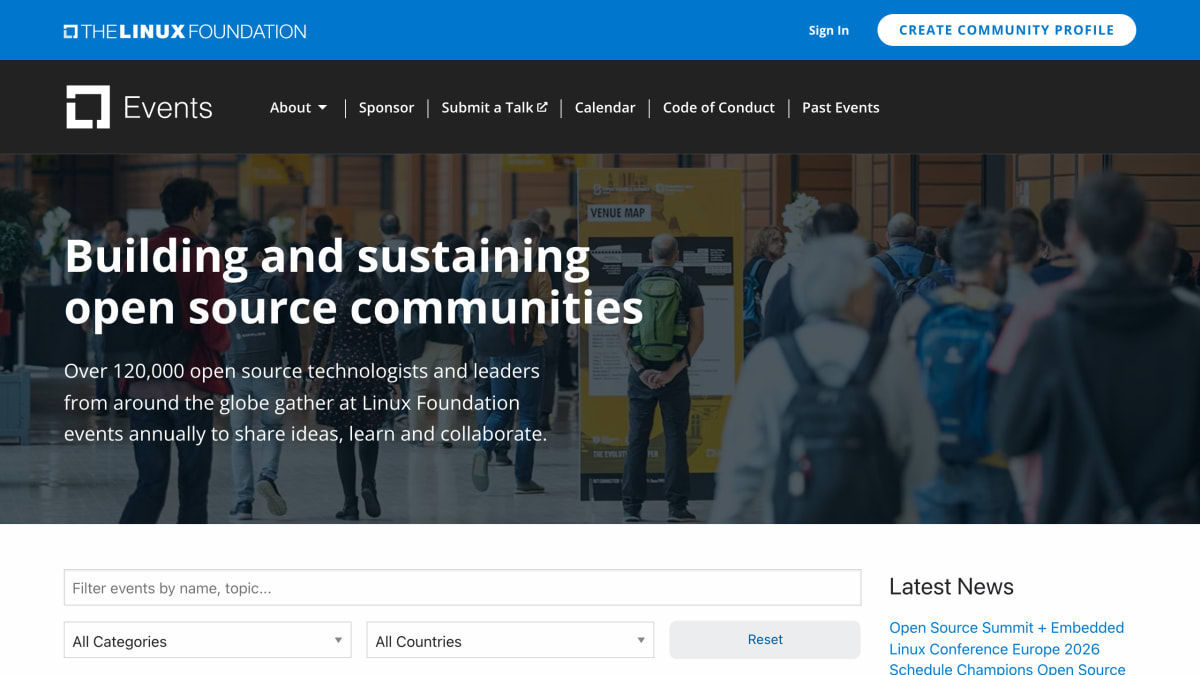Click the Sign In link
1200x675 pixels.
[829, 30]
